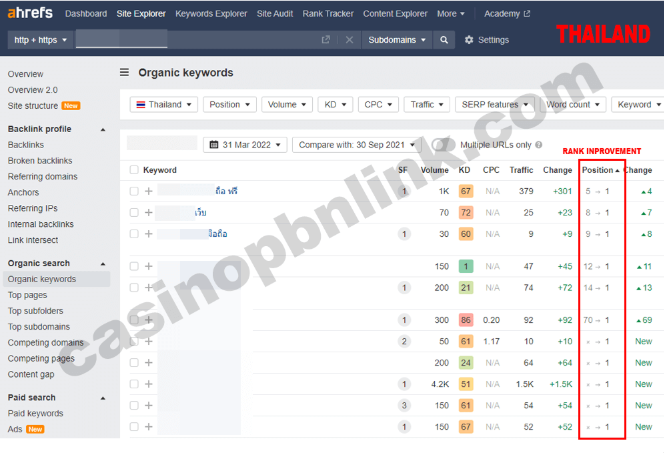Viewport: 664px width, 453px height.
Task: Expand plus icon in the KD 24 row
Action: (149, 363)
